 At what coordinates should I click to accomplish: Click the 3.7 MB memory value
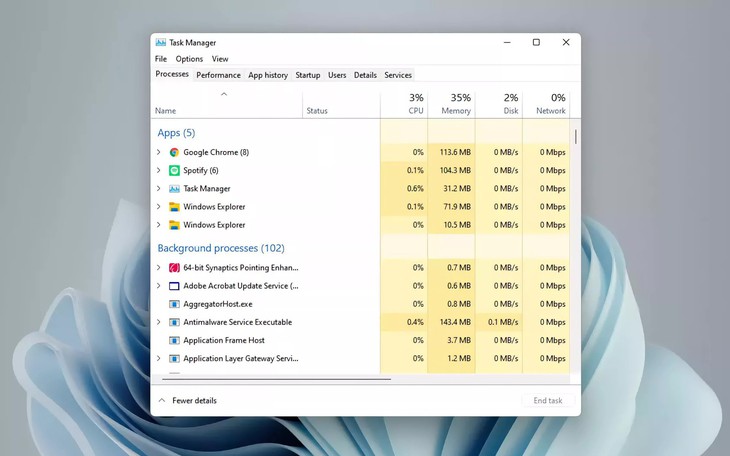(x=459, y=340)
